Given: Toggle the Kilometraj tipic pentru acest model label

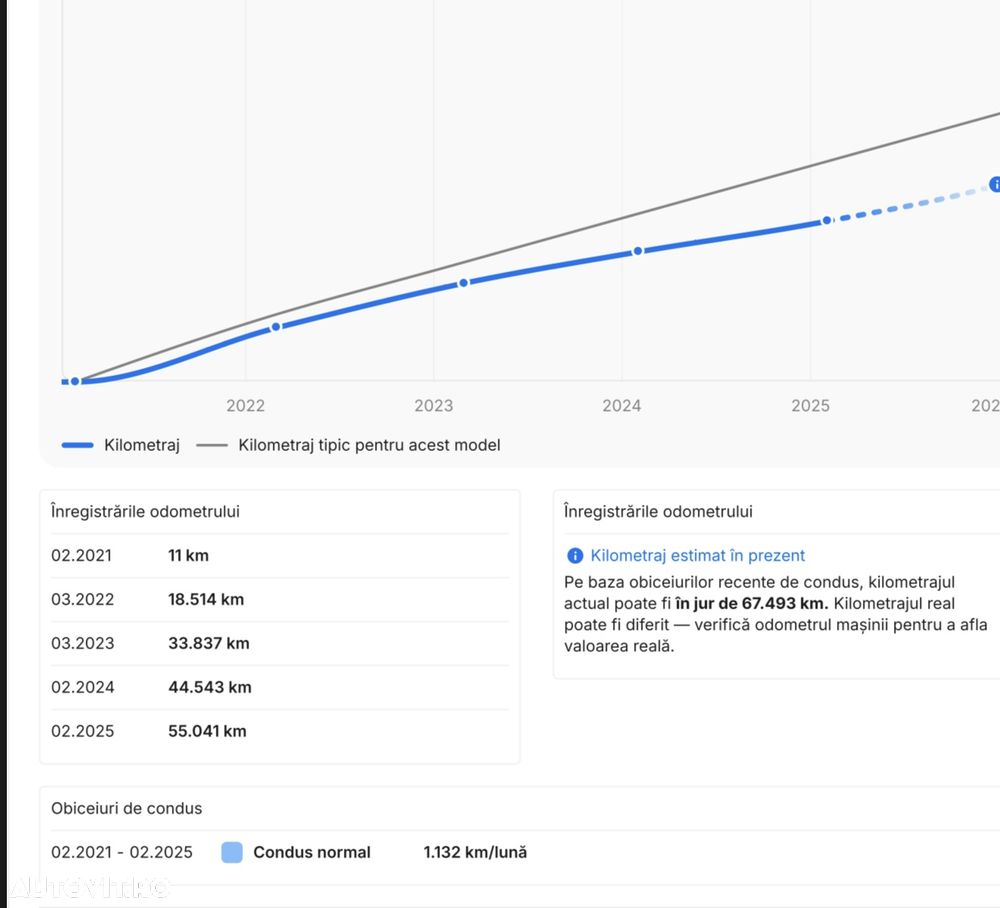Looking at the screenshot, I should pyautogui.click(x=369, y=445).
